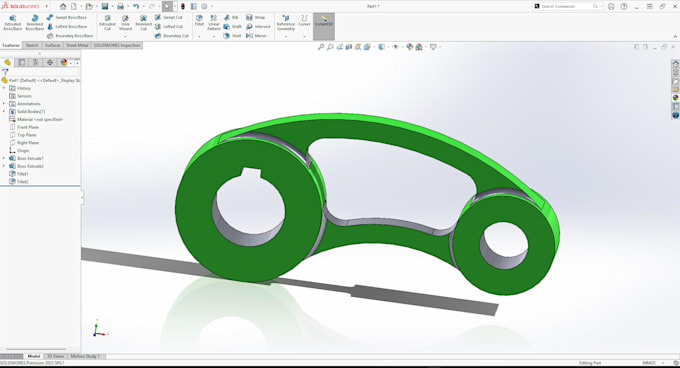The width and height of the screenshot is (680, 368).
Task: Open the DisplayManager color ball tab
Action: [x=64, y=62]
